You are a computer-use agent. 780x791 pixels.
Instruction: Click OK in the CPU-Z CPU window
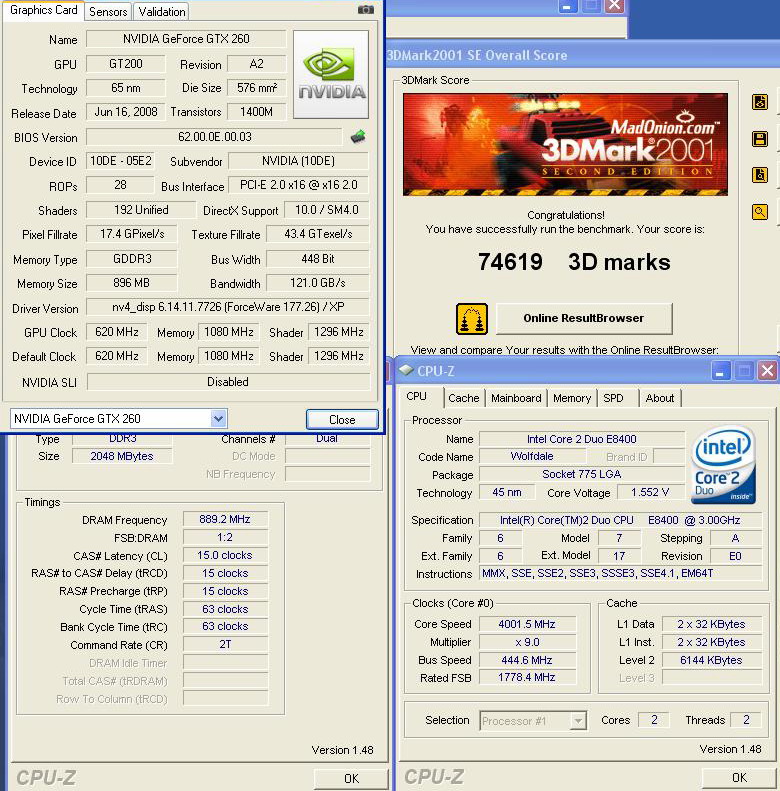coord(739,777)
